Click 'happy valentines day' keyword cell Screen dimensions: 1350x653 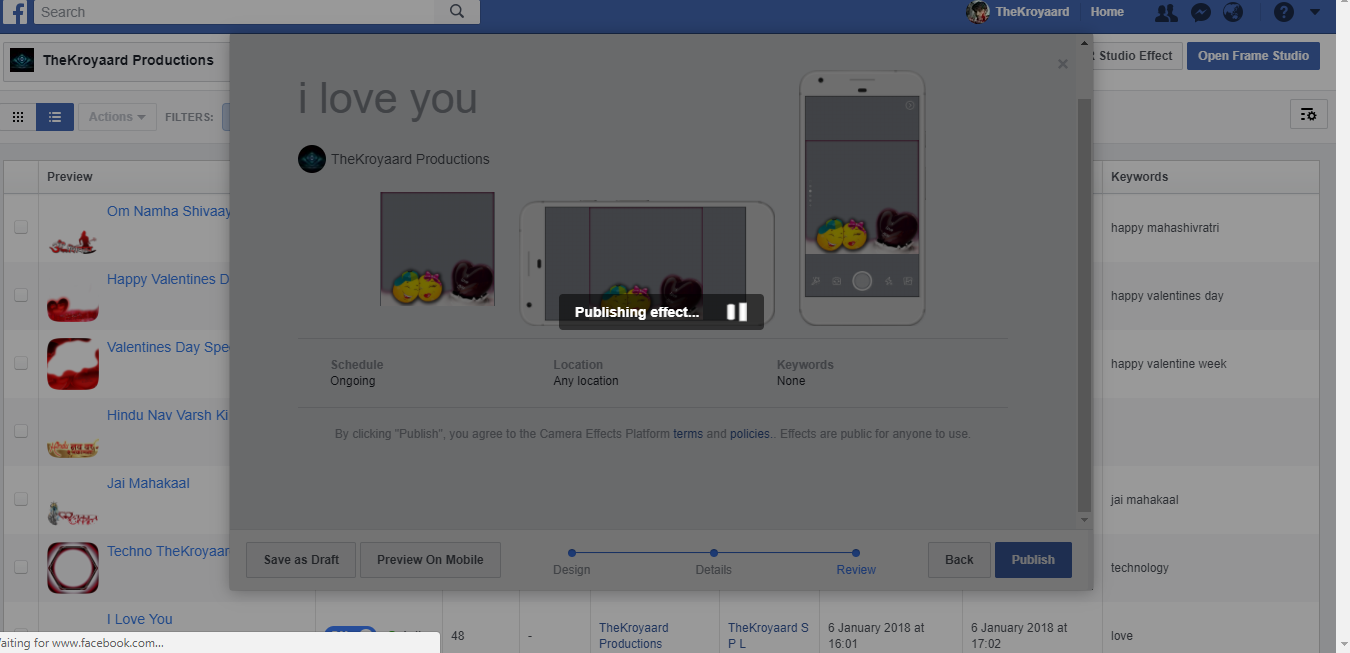coord(1167,296)
